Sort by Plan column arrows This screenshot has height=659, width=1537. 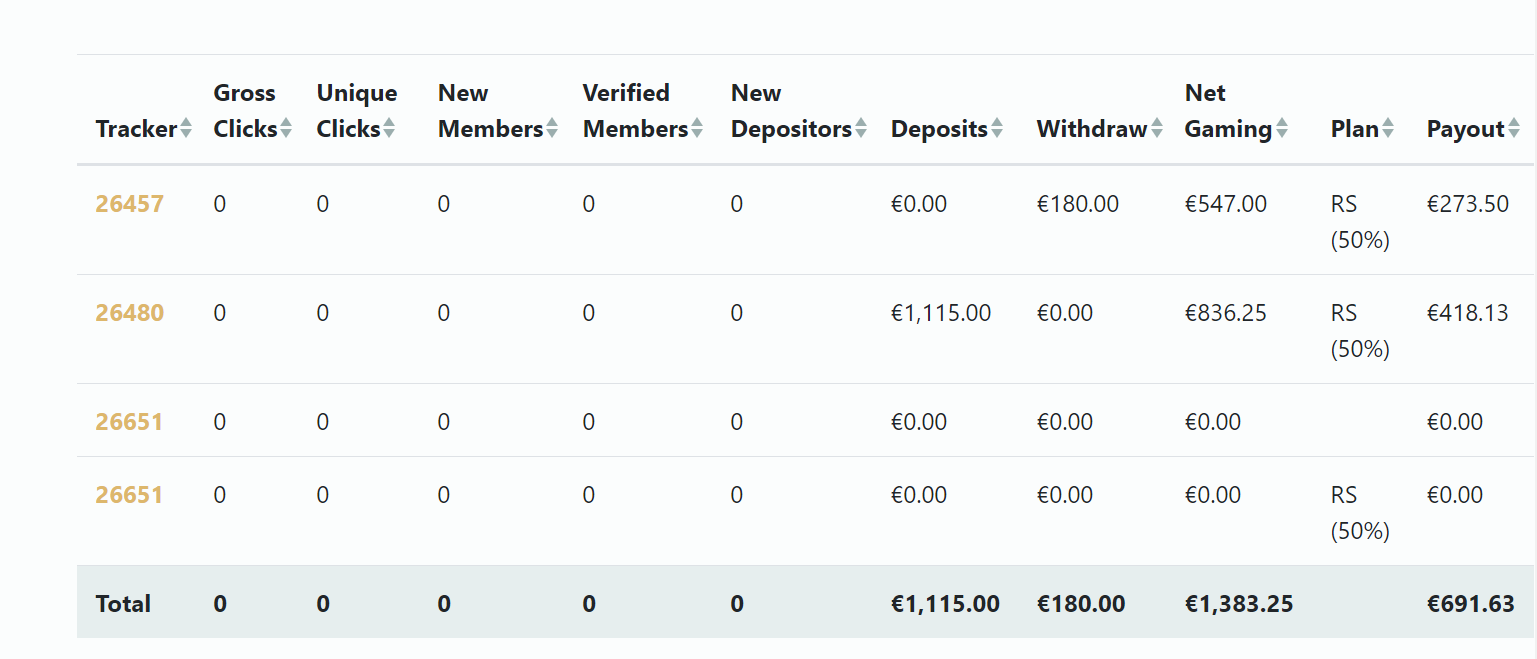[1388, 129]
